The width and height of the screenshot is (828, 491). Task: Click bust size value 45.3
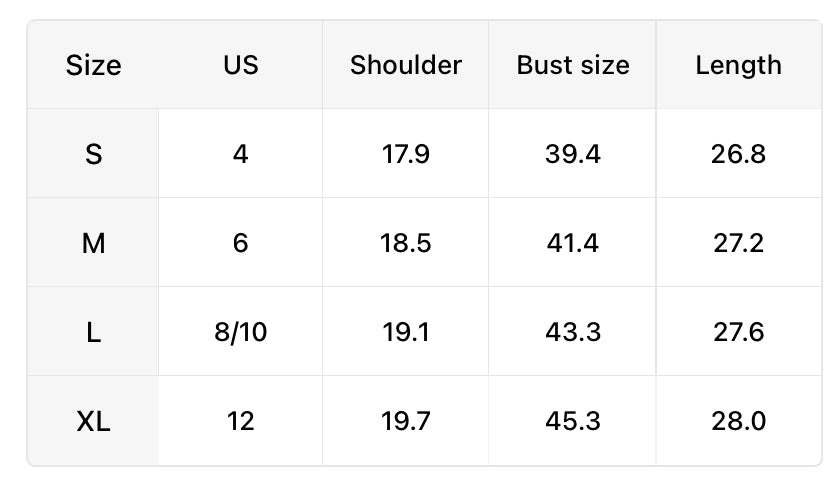coord(573,421)
